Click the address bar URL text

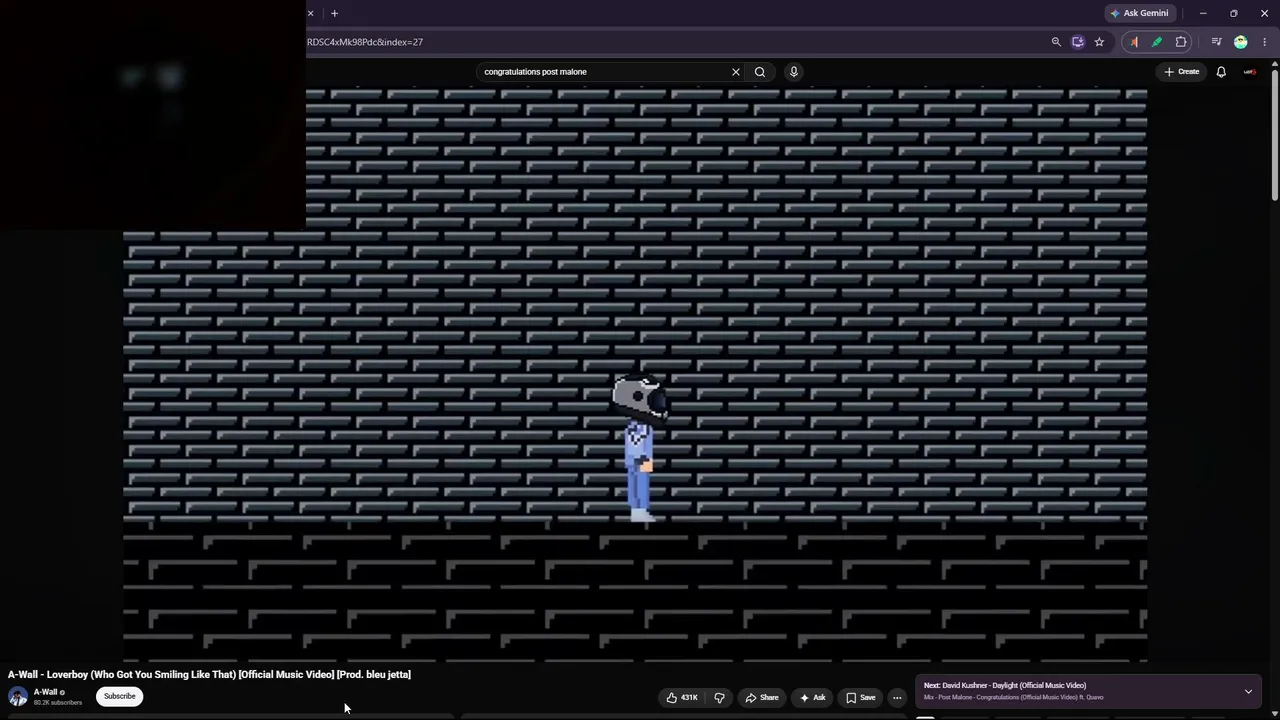coord(365,42)
